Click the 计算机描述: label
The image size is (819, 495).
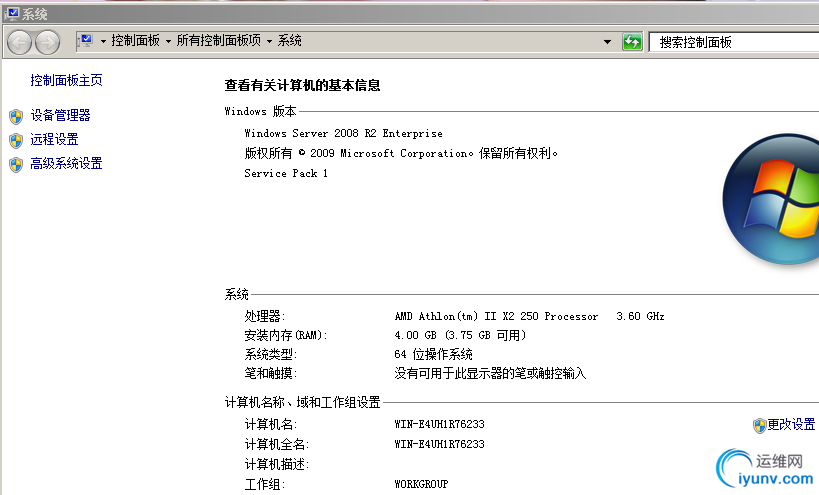pyautogui.click(x=277, y=464)
